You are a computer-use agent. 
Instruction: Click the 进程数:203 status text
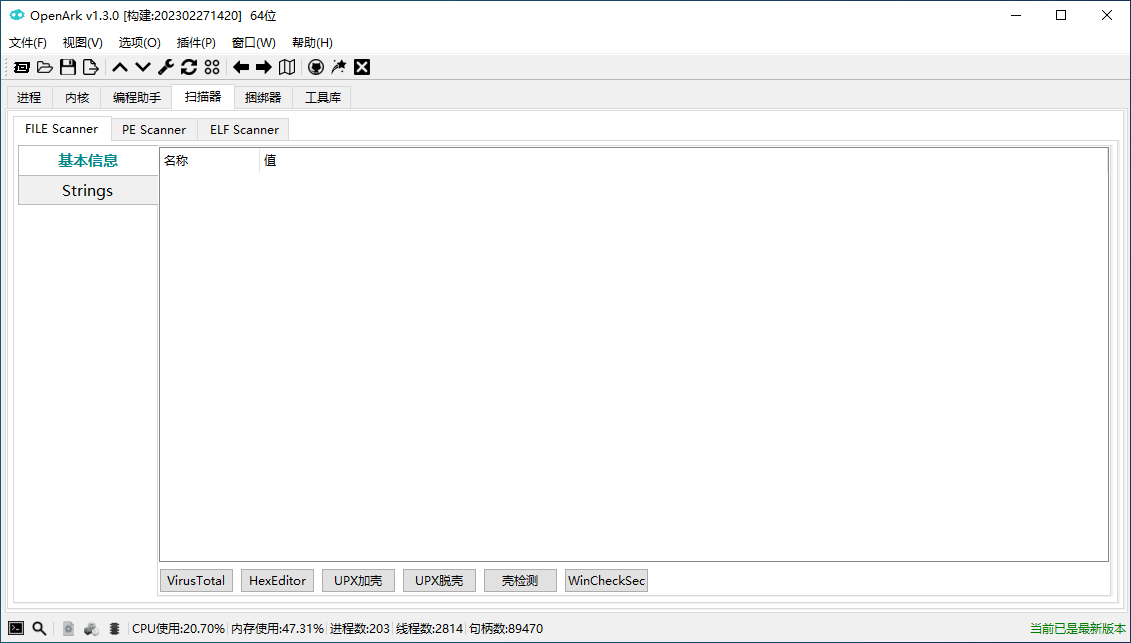(x=360, y=629)
